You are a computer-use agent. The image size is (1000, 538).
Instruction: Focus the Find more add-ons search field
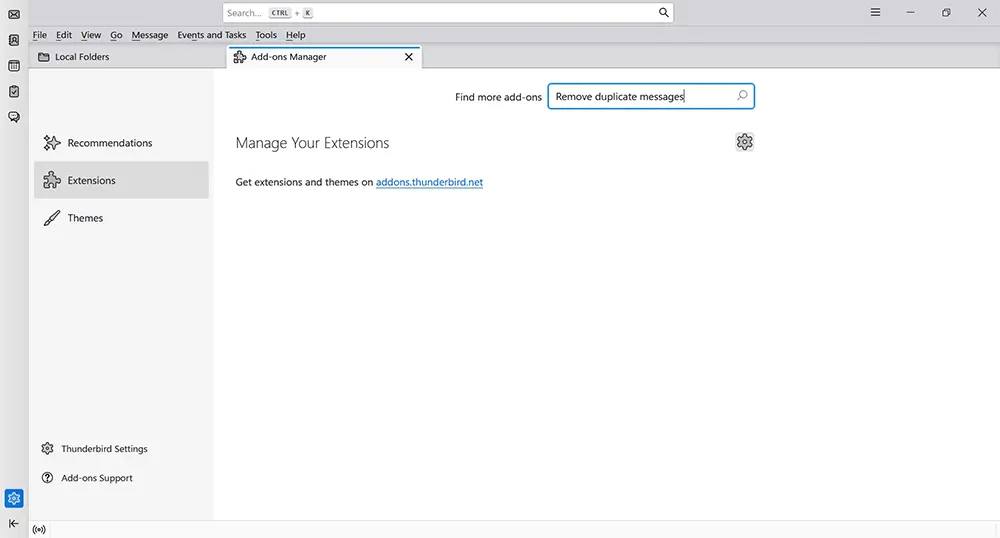tap(651, 96)
